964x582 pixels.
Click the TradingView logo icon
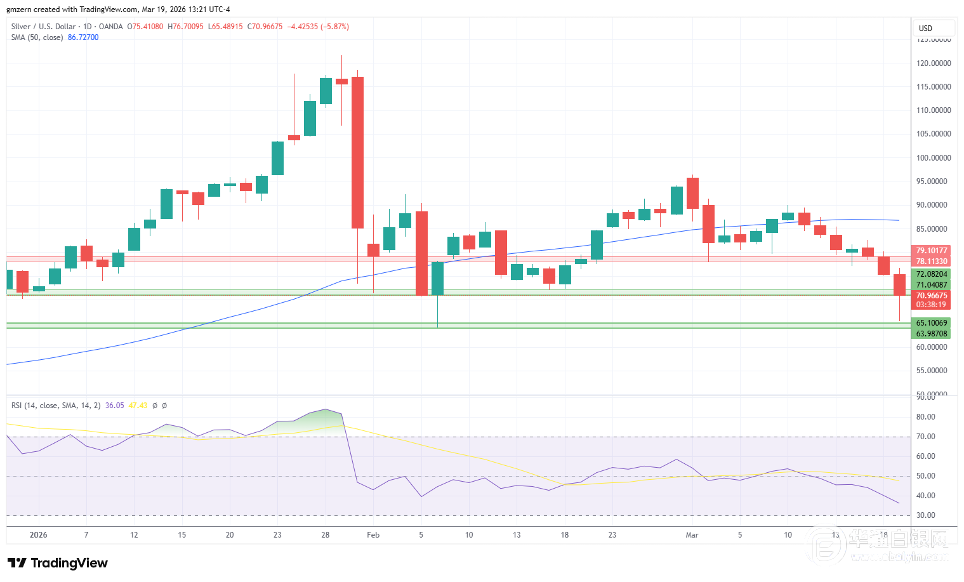tap(17, 563)
